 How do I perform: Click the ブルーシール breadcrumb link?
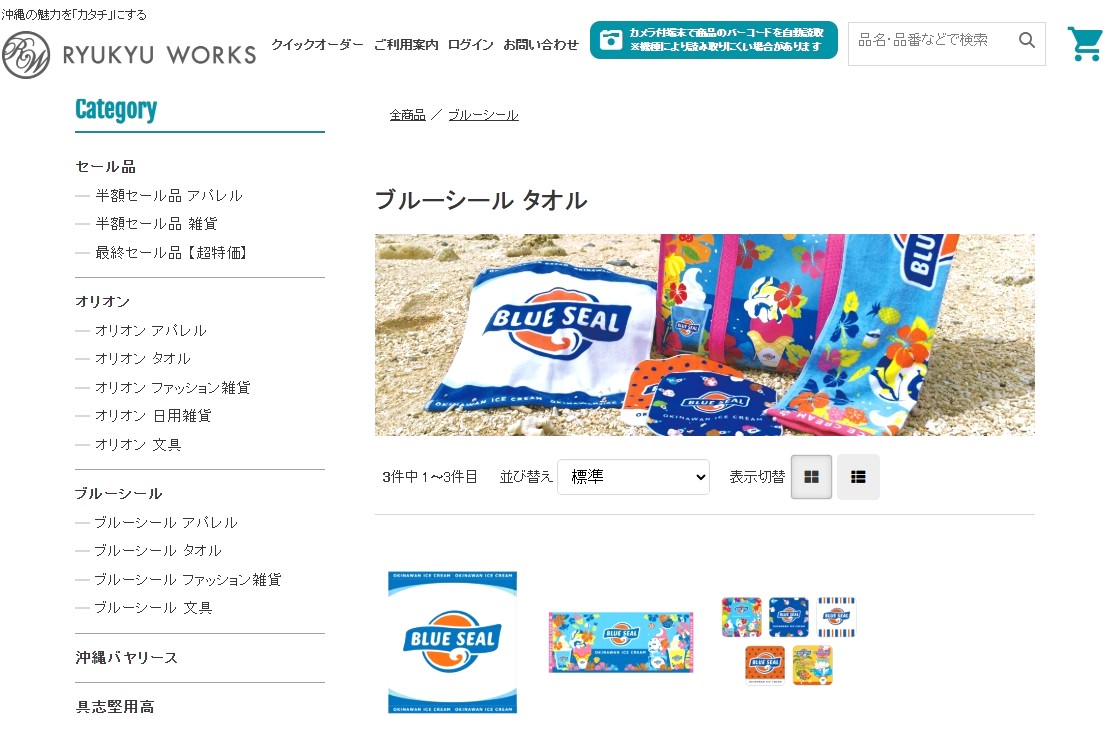(483, 115)
